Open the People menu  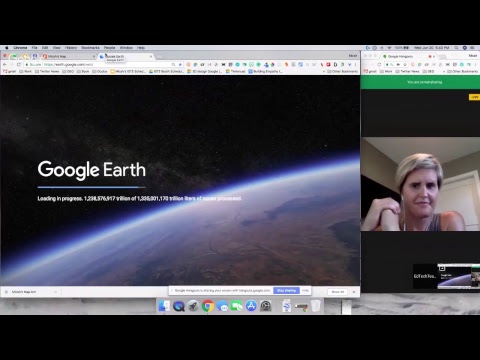click(x=109, y=48)
